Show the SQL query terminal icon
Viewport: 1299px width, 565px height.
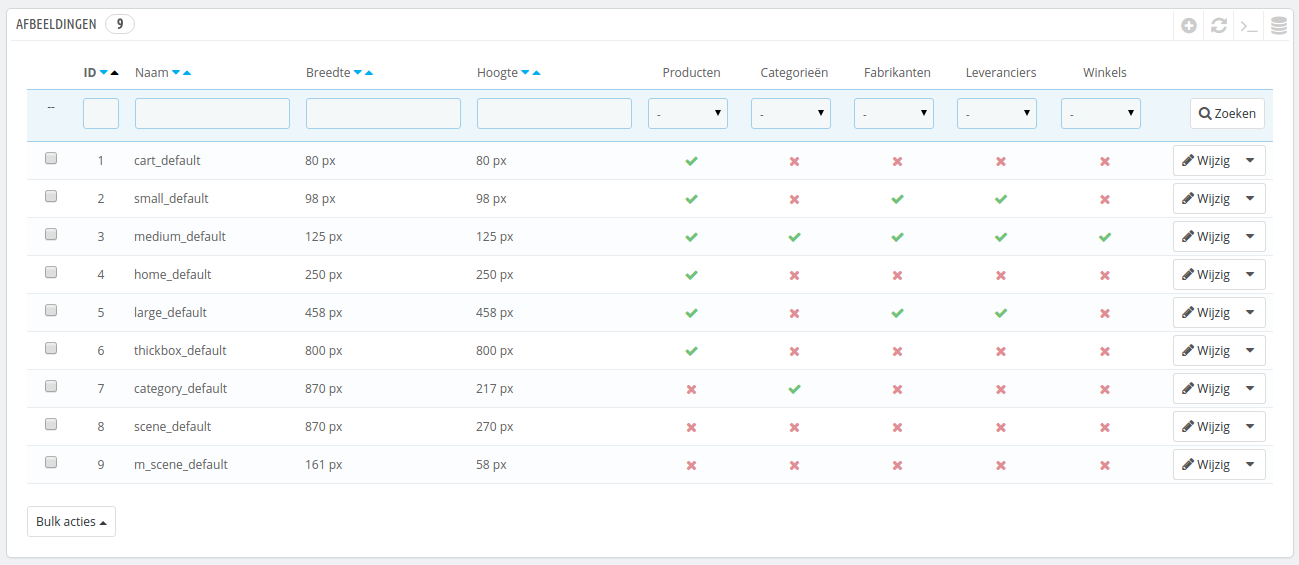pyautogui.click(x=1248, y=26)
